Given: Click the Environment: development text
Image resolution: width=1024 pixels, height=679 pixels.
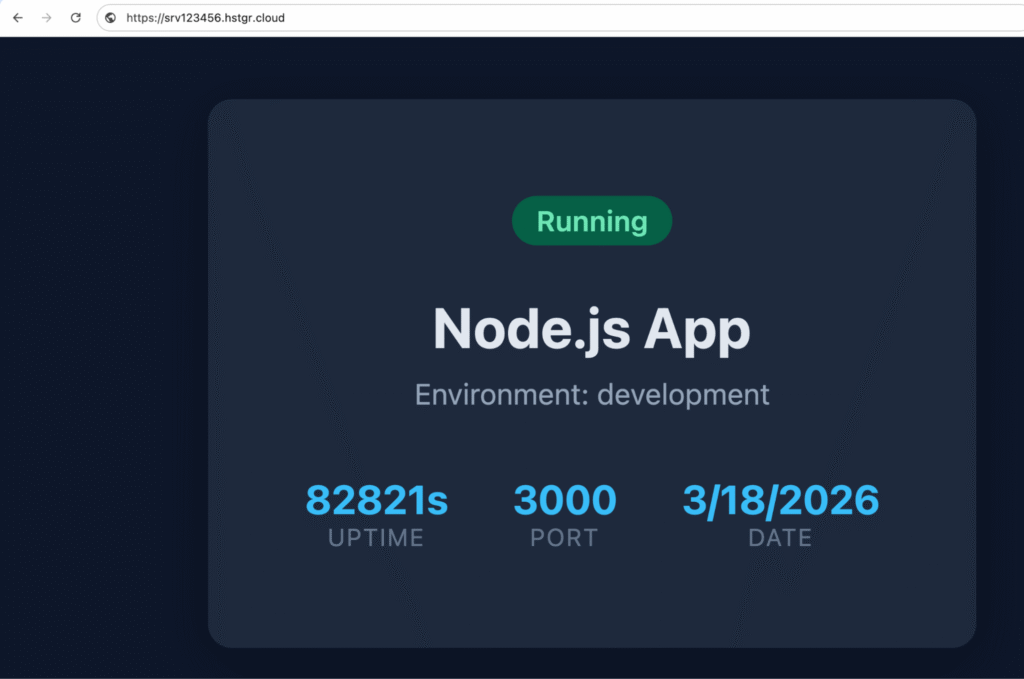Looking at the screenshot, I should click(591, 394).
